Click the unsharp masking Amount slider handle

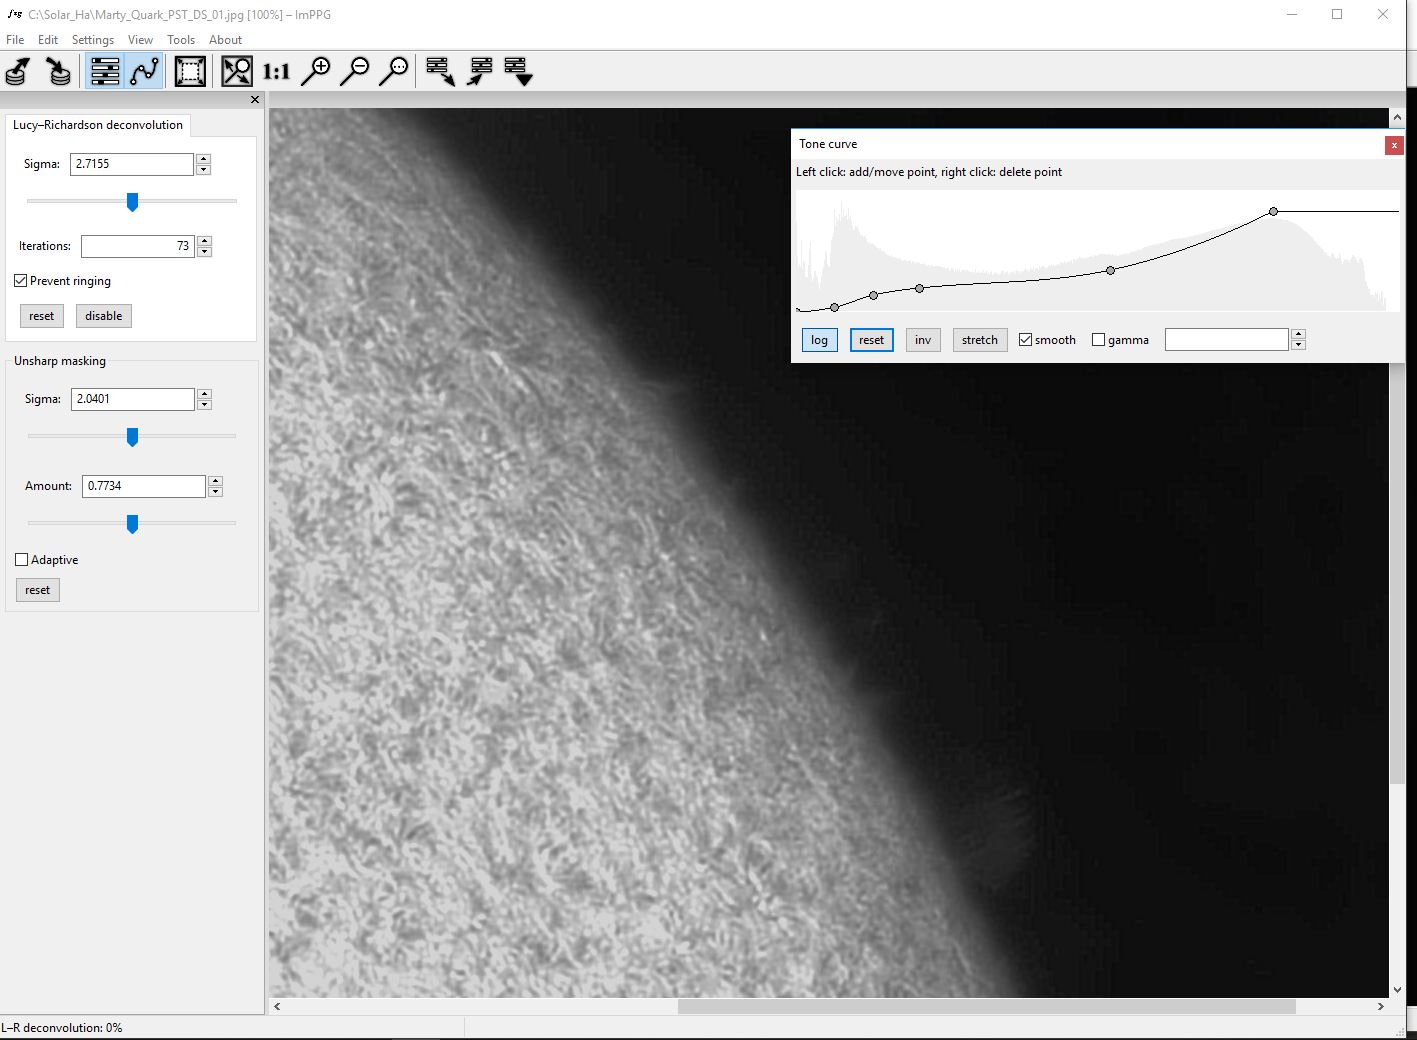click(132, 524)
